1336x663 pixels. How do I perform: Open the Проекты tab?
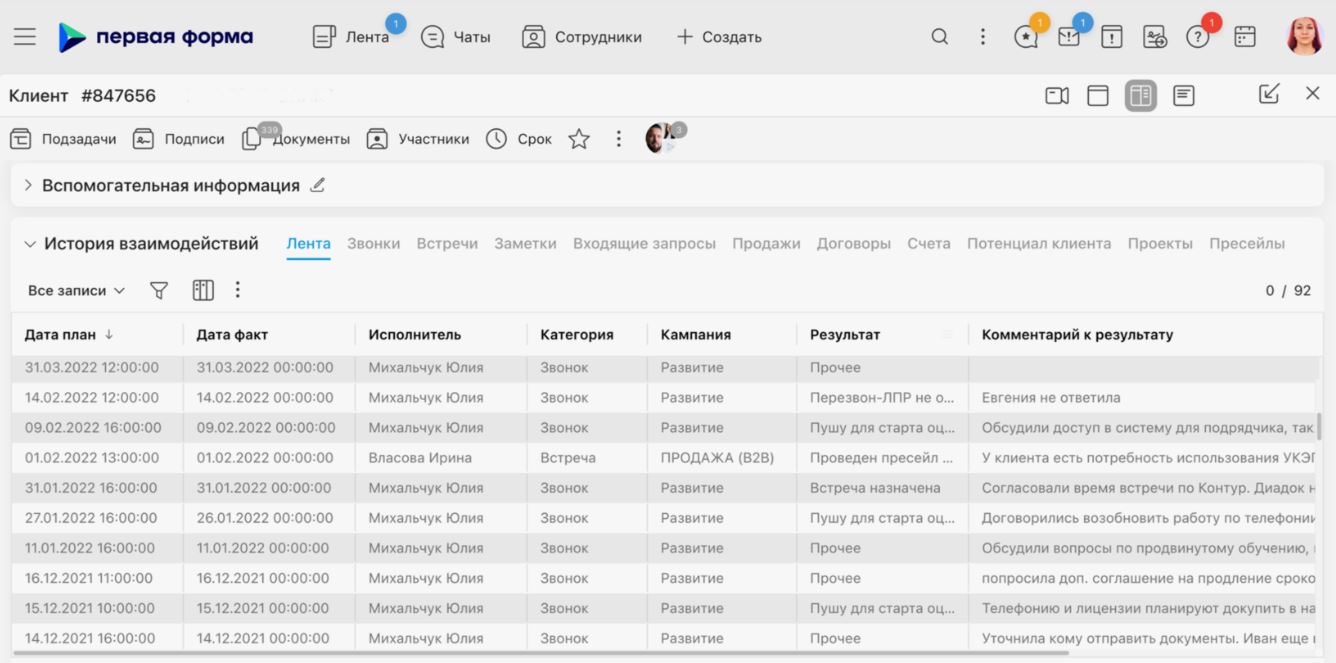click(1160, 244)
